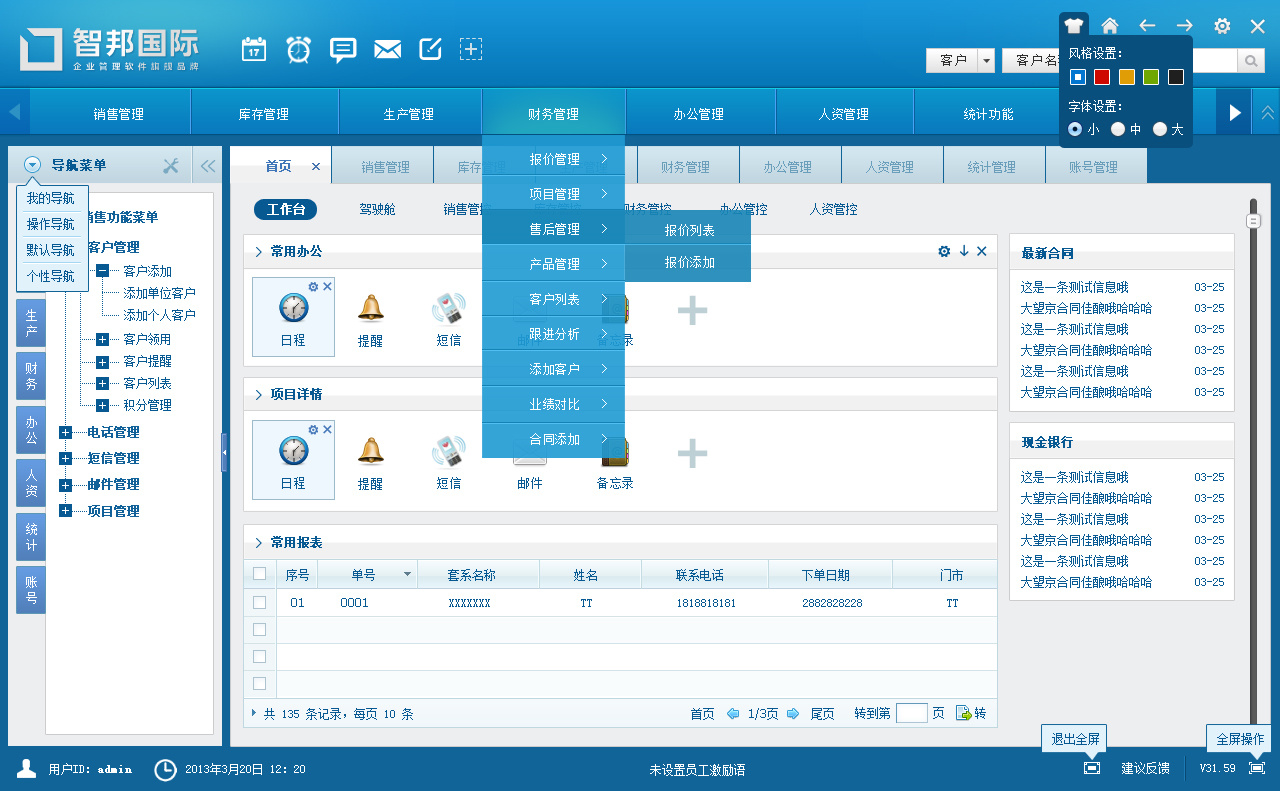Viewport: 1280px width, 791px height.
Task: Select 报价列表 from the submenu
Action: pyautogui.click(x=689, y=230)
